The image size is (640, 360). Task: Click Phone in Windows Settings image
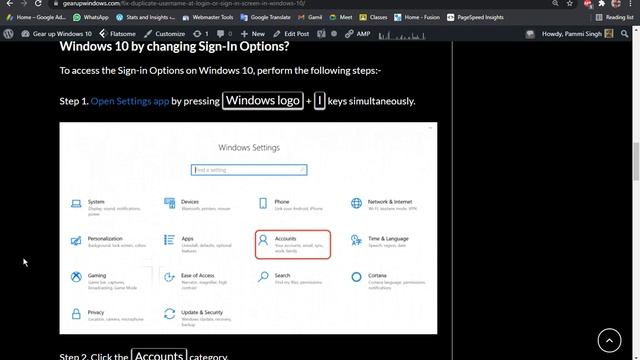tap(291, 204)
